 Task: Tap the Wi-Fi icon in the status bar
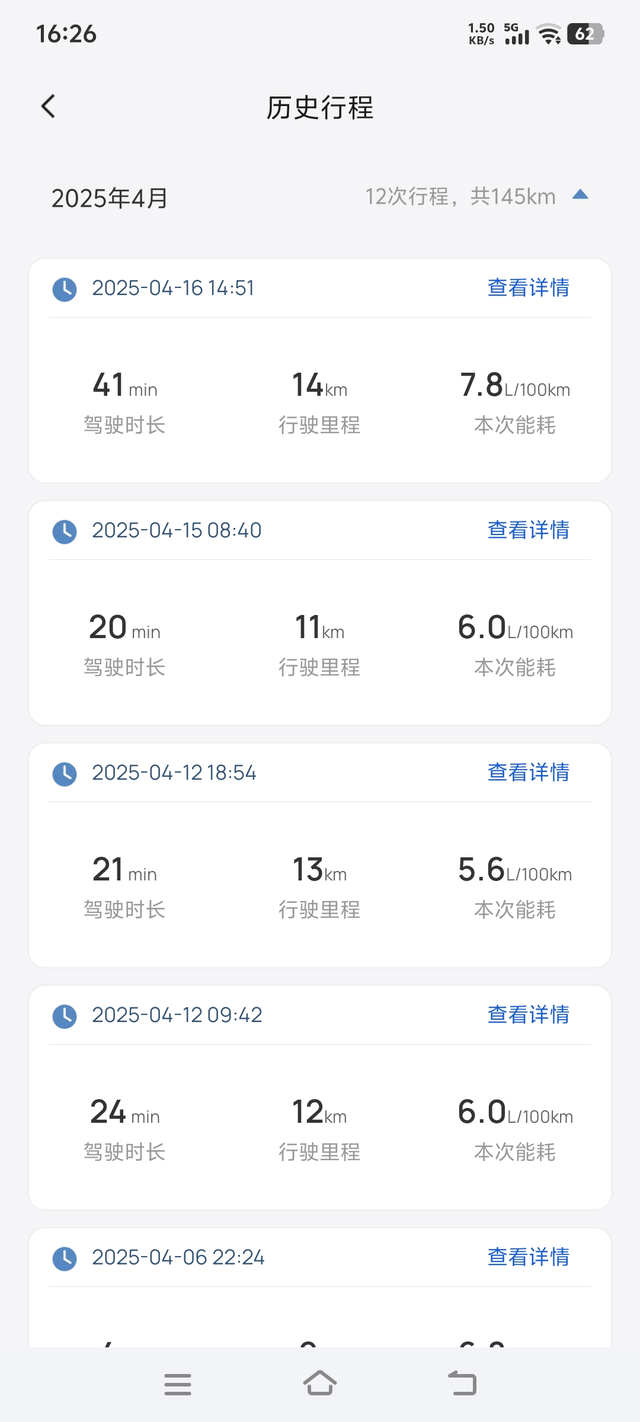[x=547, y=30]
